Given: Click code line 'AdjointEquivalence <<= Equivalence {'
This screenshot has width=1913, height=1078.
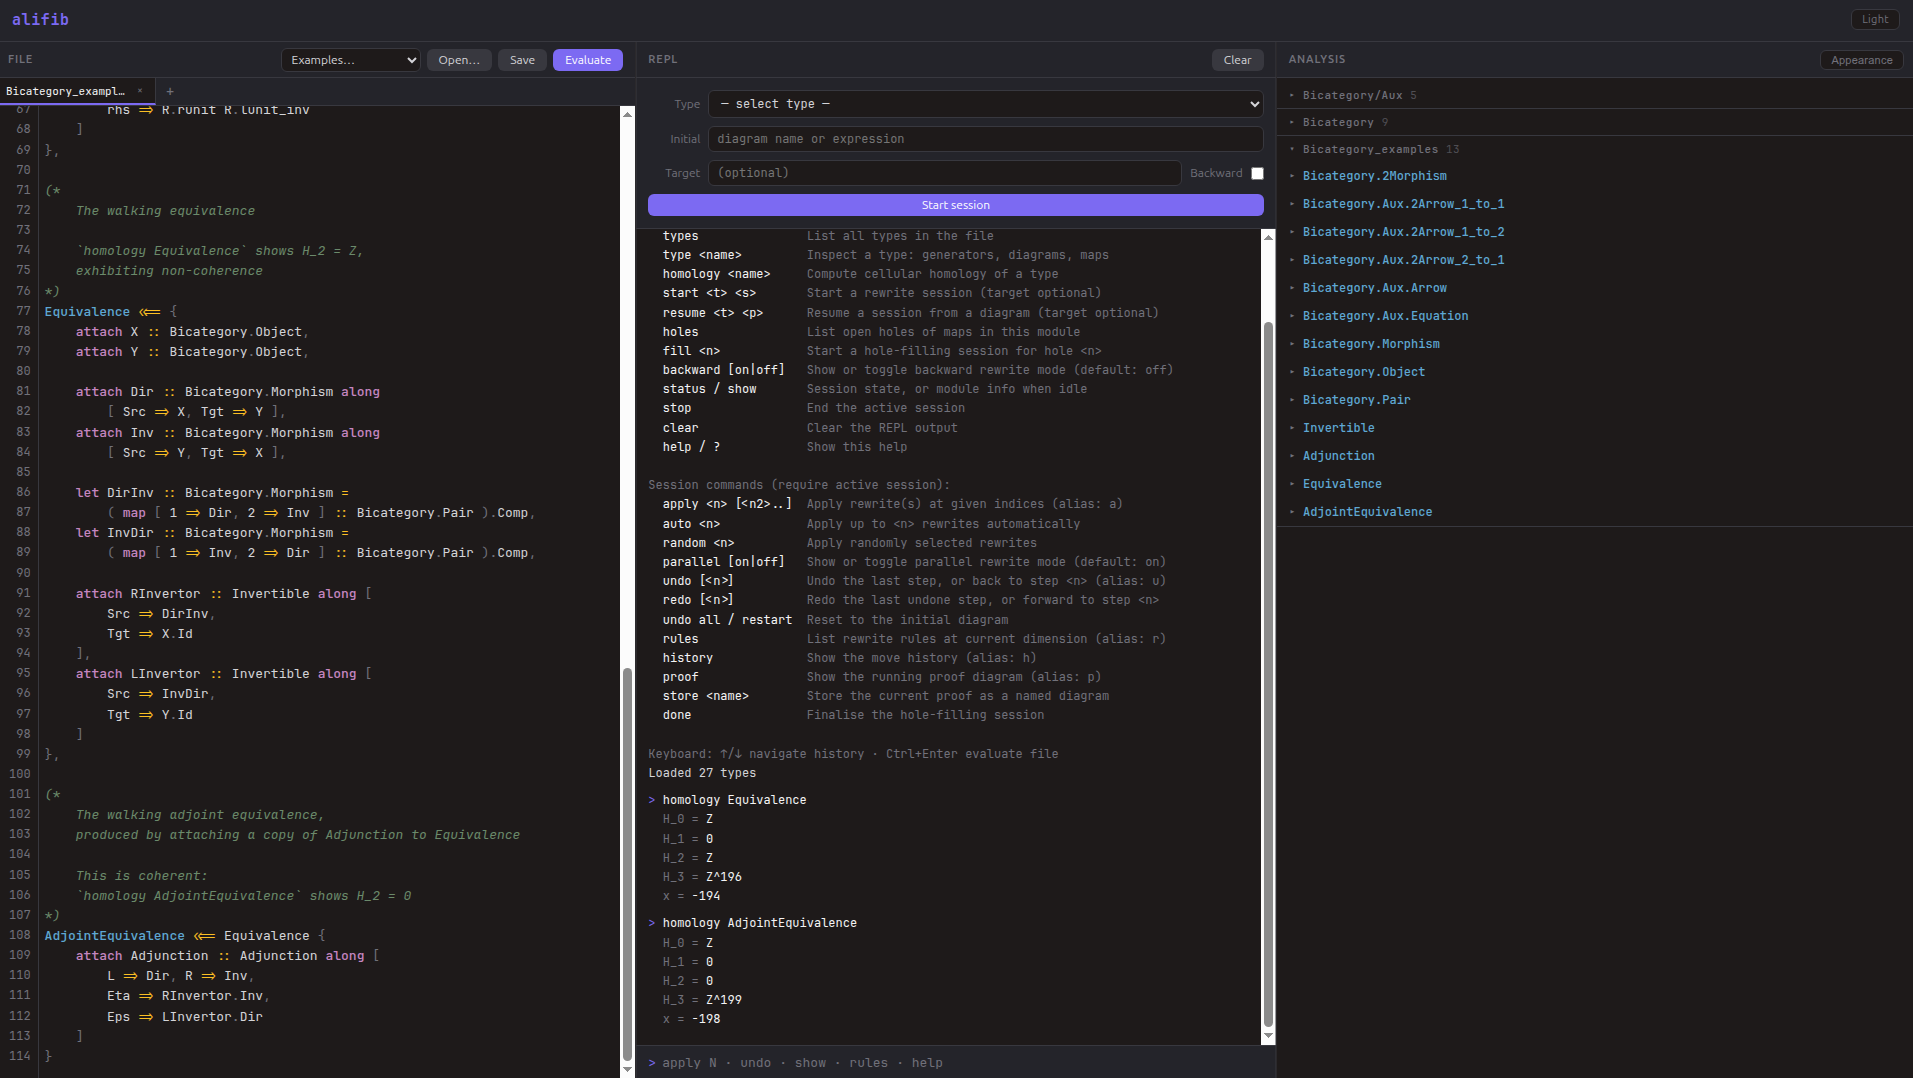Looking at the screenshot, I should click(185, 936).
